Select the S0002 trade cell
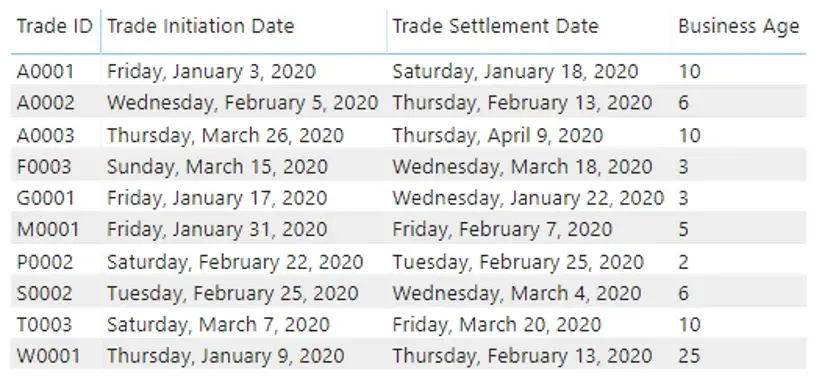This screenshot has height=383, width=822. [45, 293]
